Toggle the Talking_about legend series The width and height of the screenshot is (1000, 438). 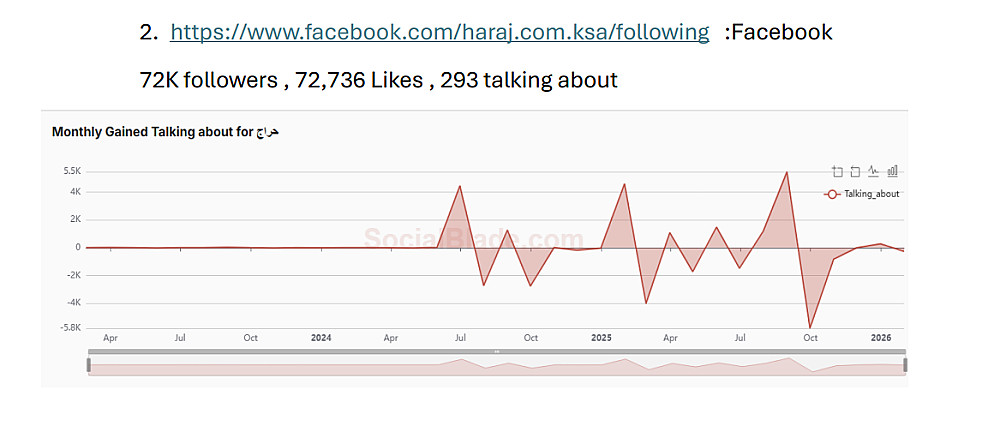pyautogui.click(x=862, y=194)
